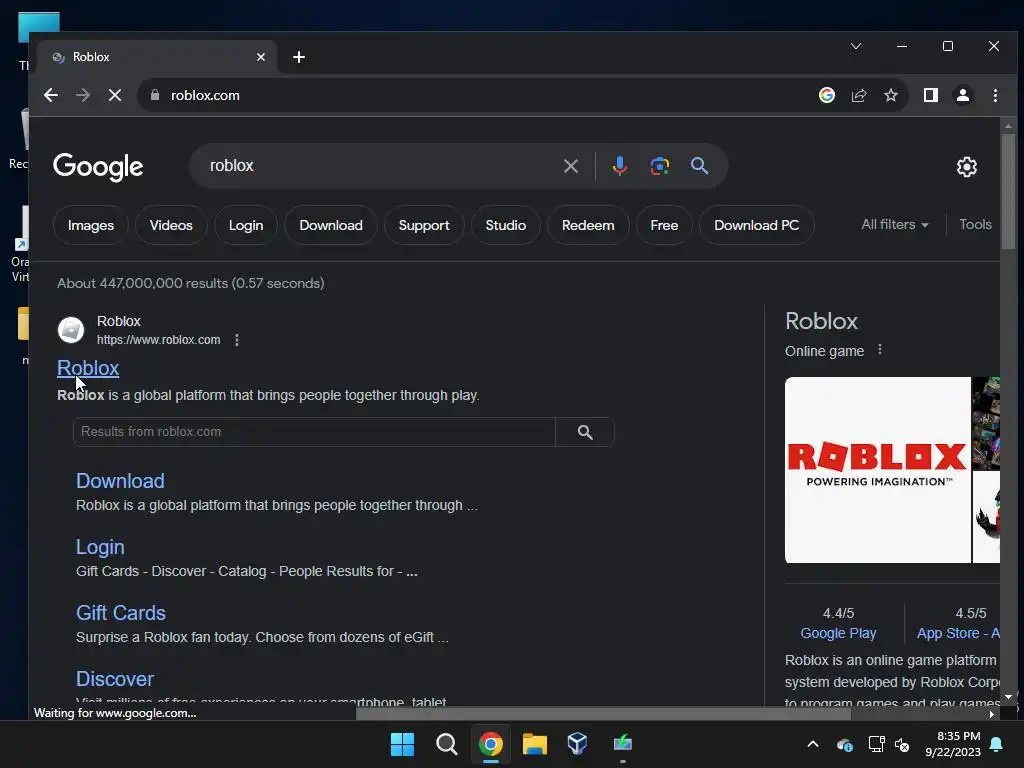Click the Roblox site favicon in result
1024x768 pixels.
71,330
